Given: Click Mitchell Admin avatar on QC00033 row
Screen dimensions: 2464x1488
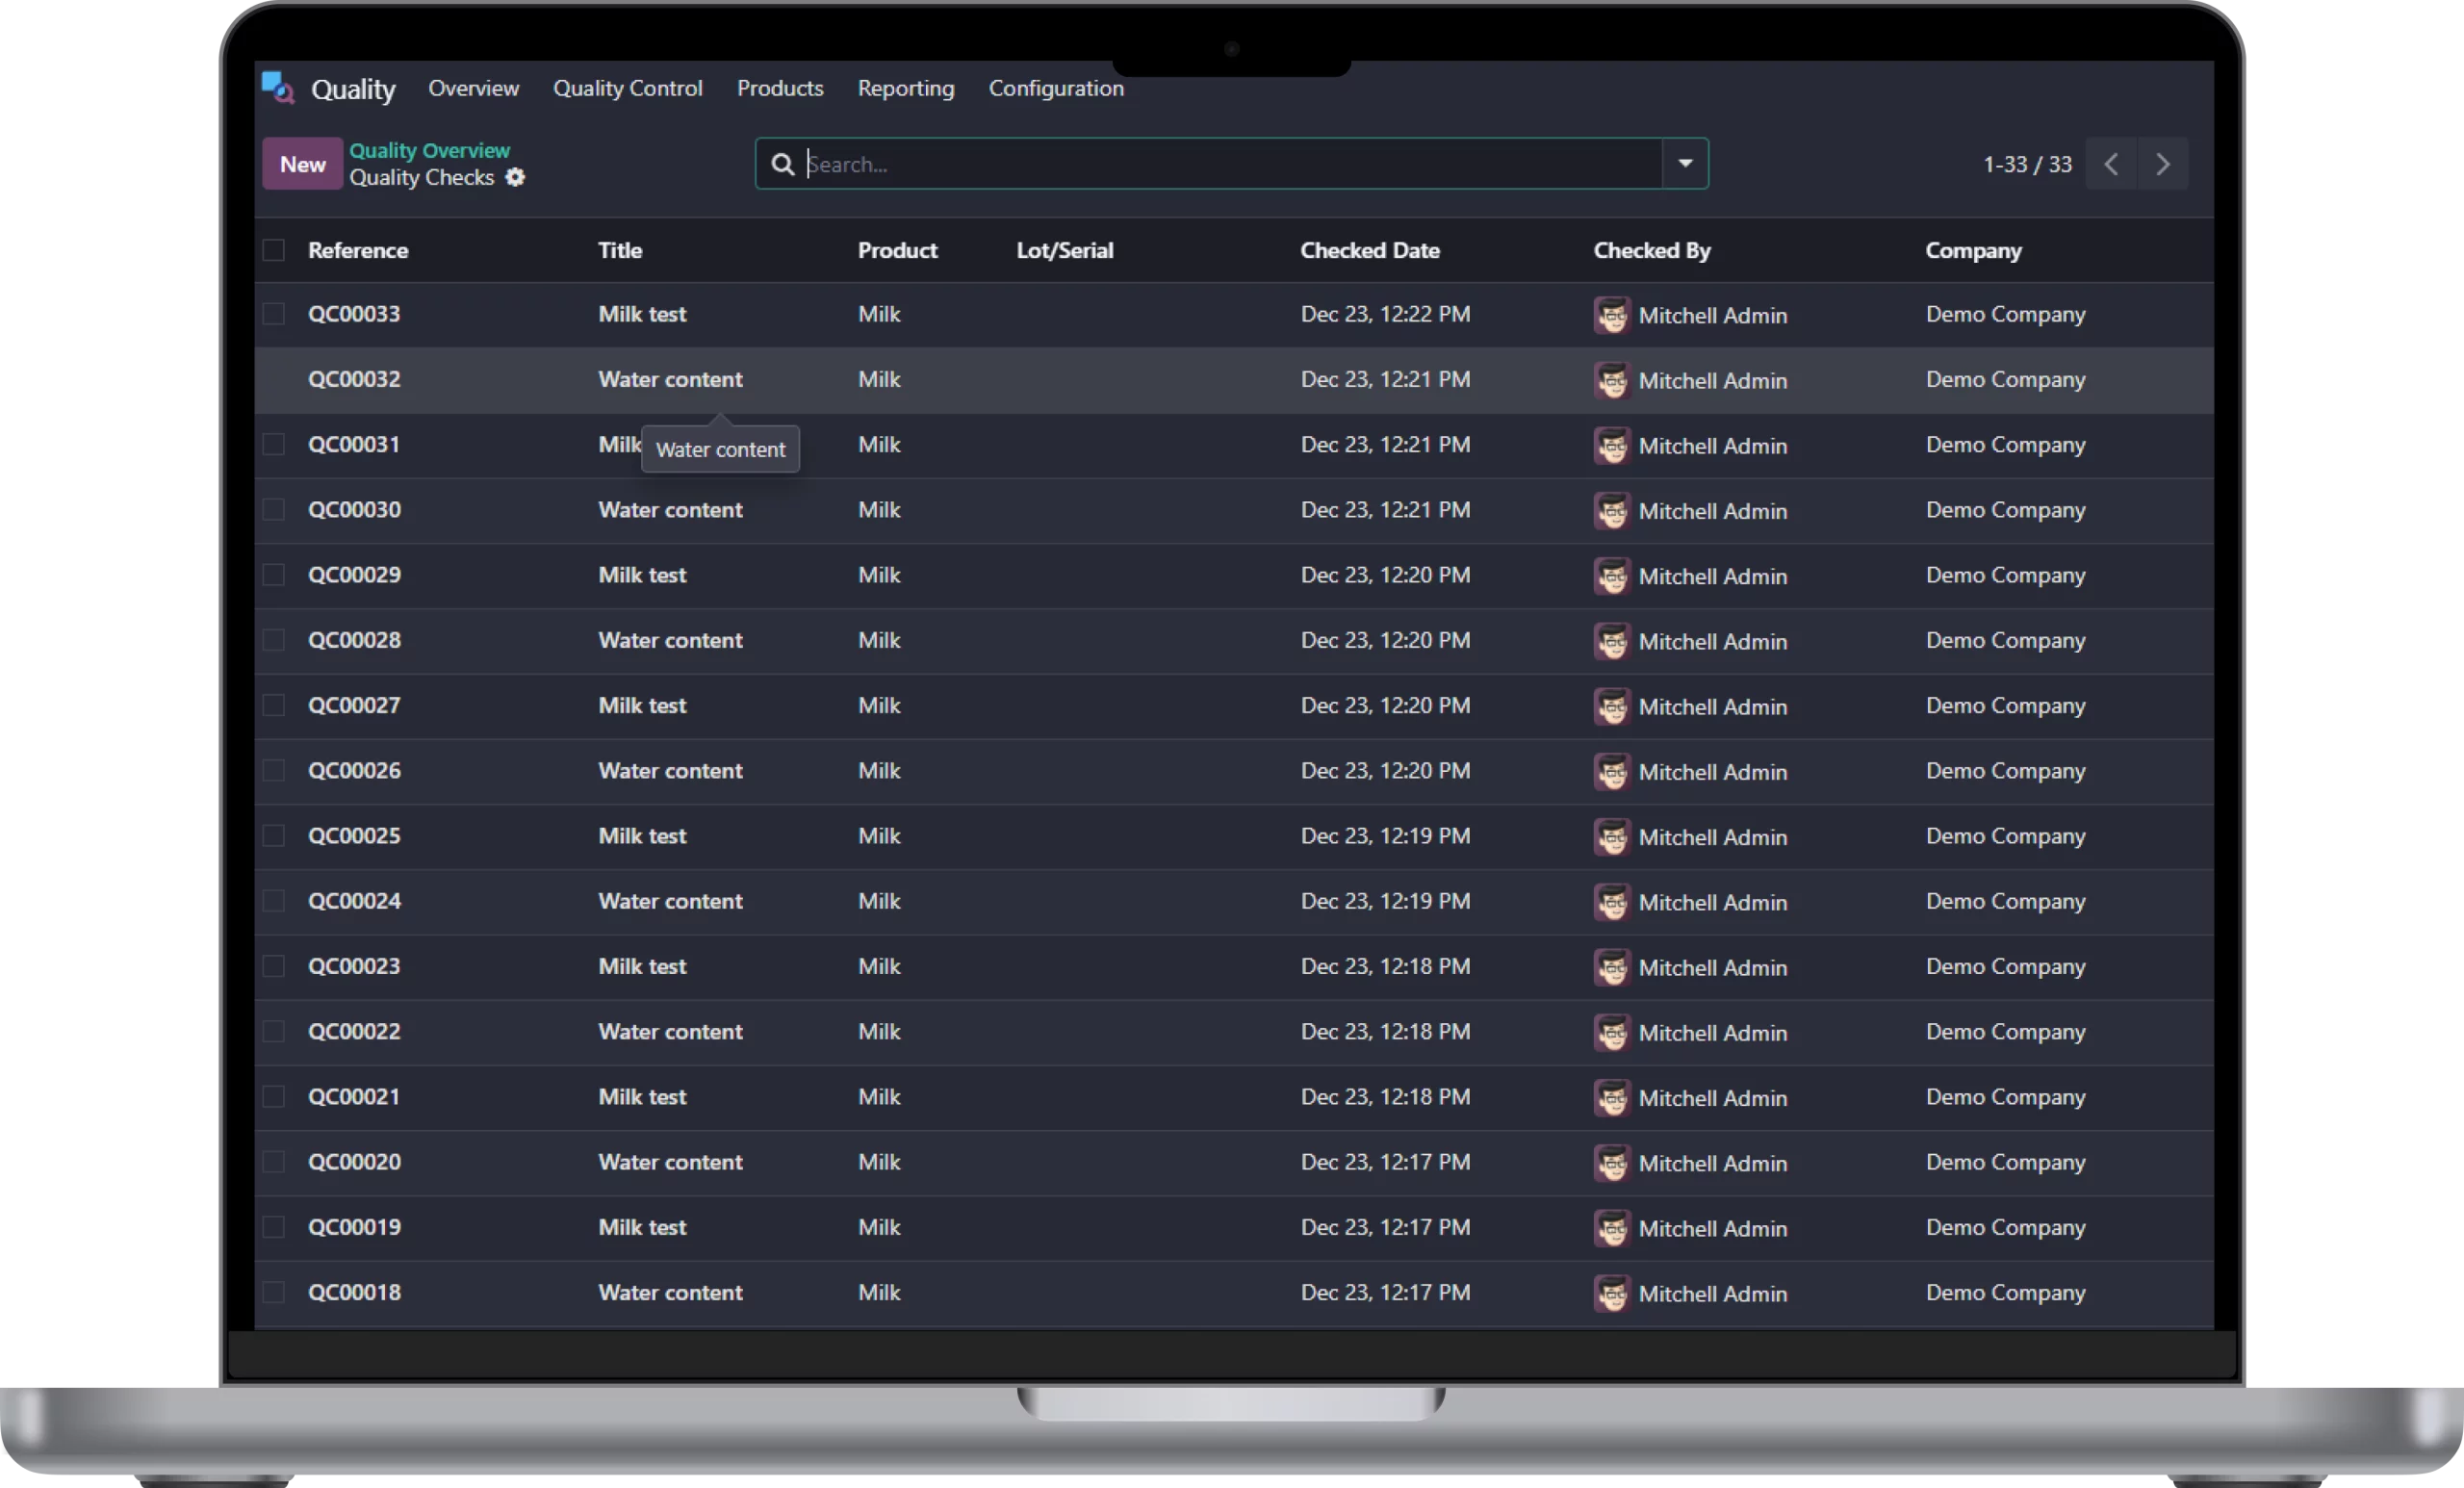Looking at the screenshot, I should 1611,315.
